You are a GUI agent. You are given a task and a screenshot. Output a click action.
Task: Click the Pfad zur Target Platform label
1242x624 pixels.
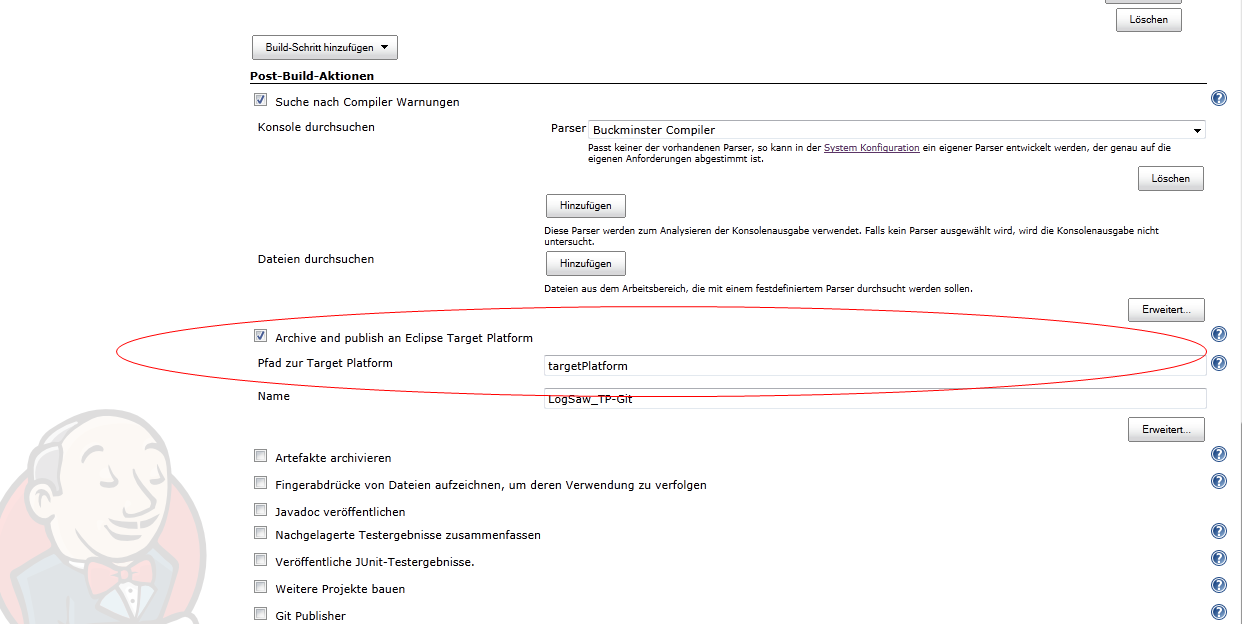click(x=325, y=363)
